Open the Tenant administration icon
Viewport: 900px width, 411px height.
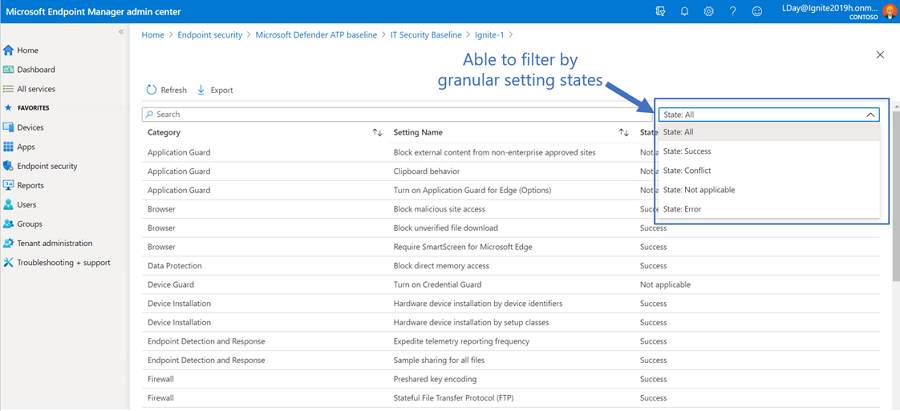pos(9,243)
